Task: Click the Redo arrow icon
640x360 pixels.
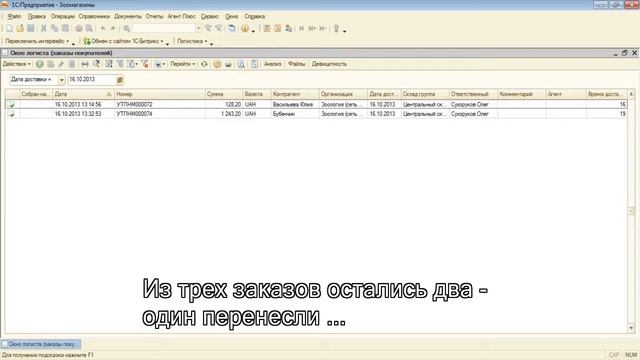Action: coord(113,29)
